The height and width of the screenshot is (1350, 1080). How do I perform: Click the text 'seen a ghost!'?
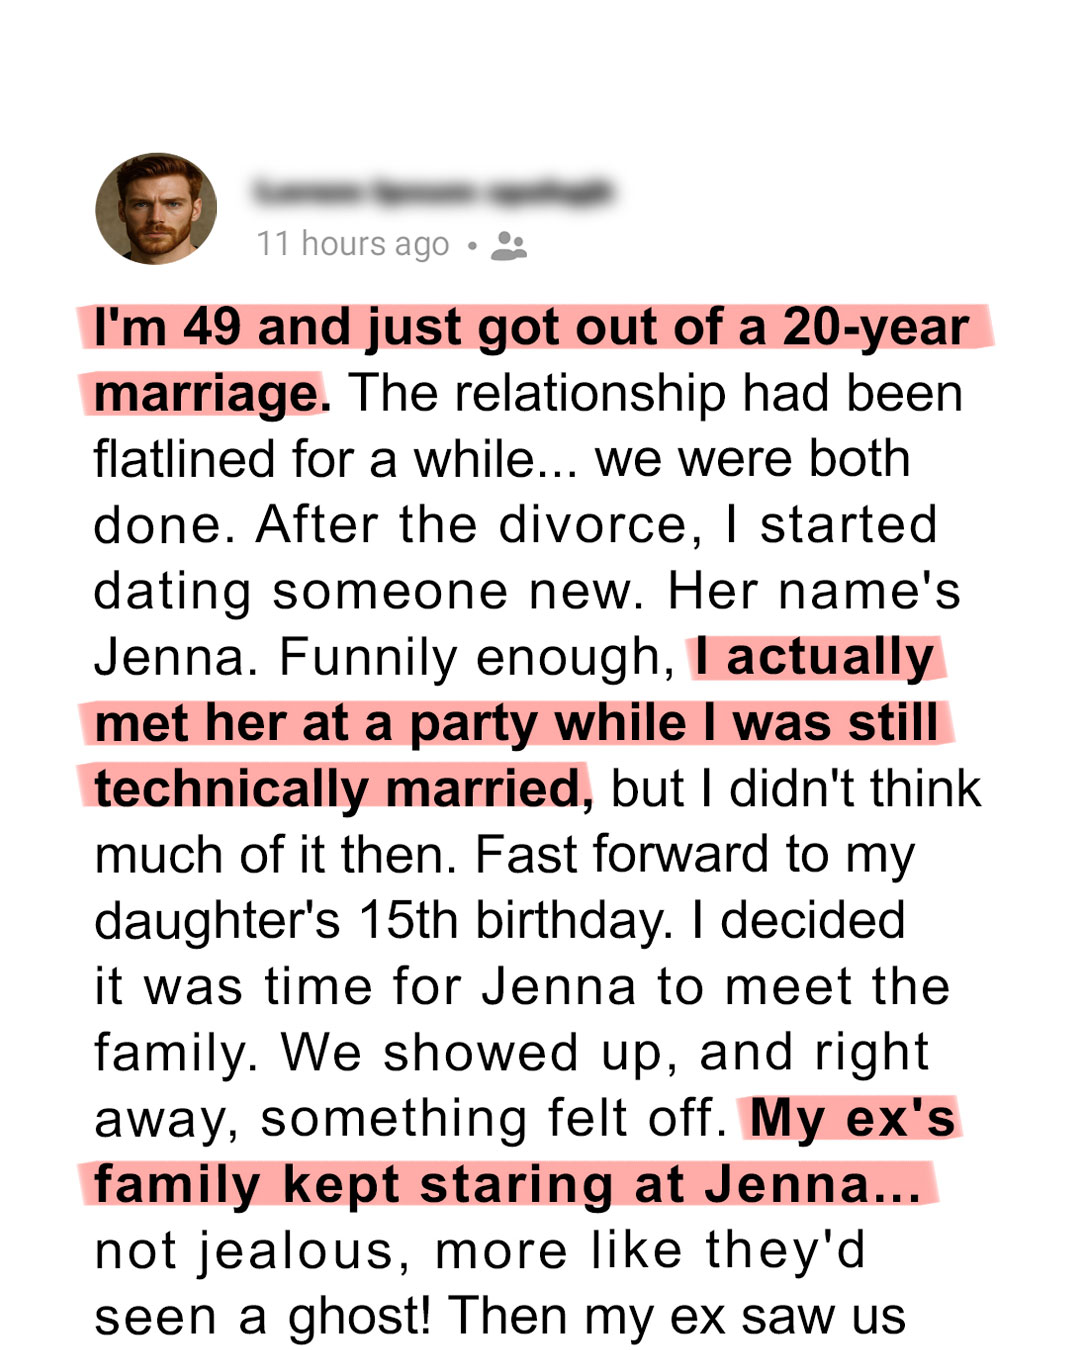(263, 1317)
